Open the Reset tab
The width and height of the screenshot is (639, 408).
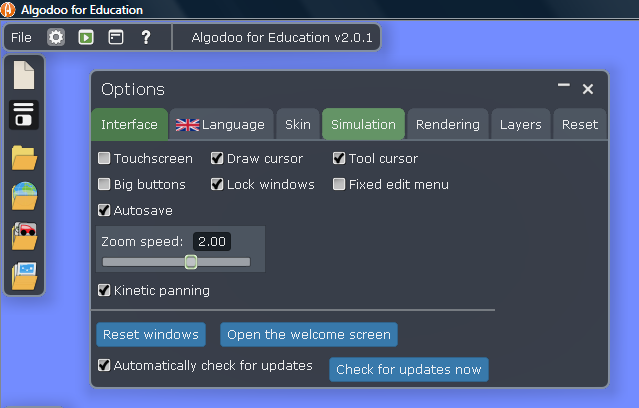(580, 124)
